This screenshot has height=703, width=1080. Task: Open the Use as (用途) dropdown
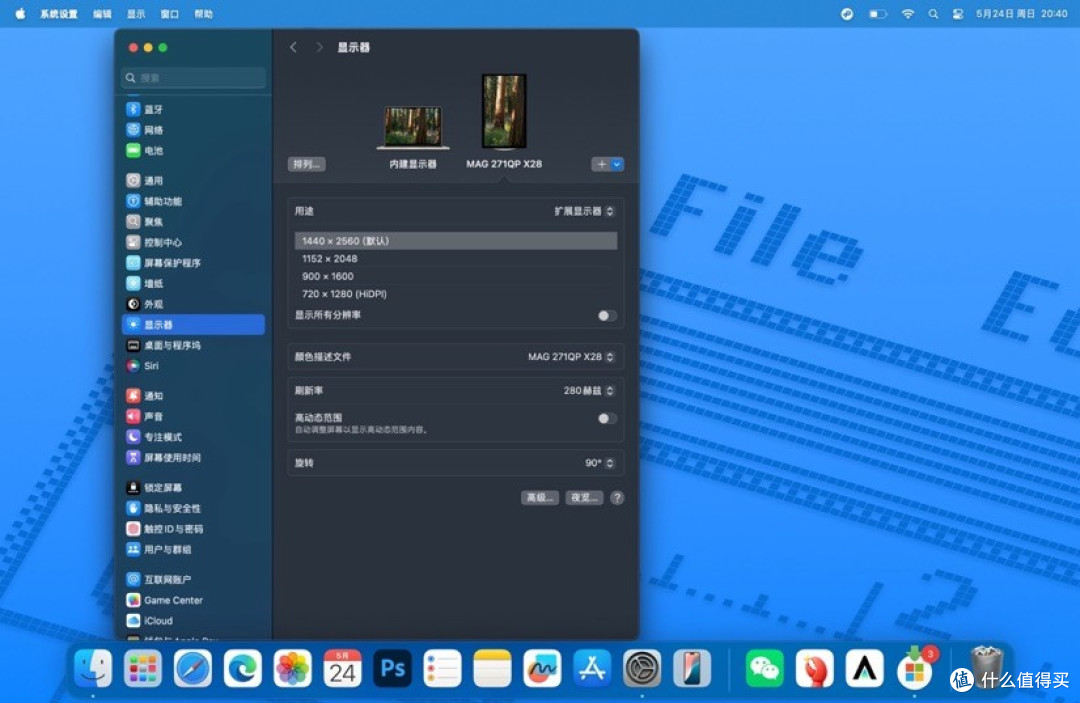[584, 211]
